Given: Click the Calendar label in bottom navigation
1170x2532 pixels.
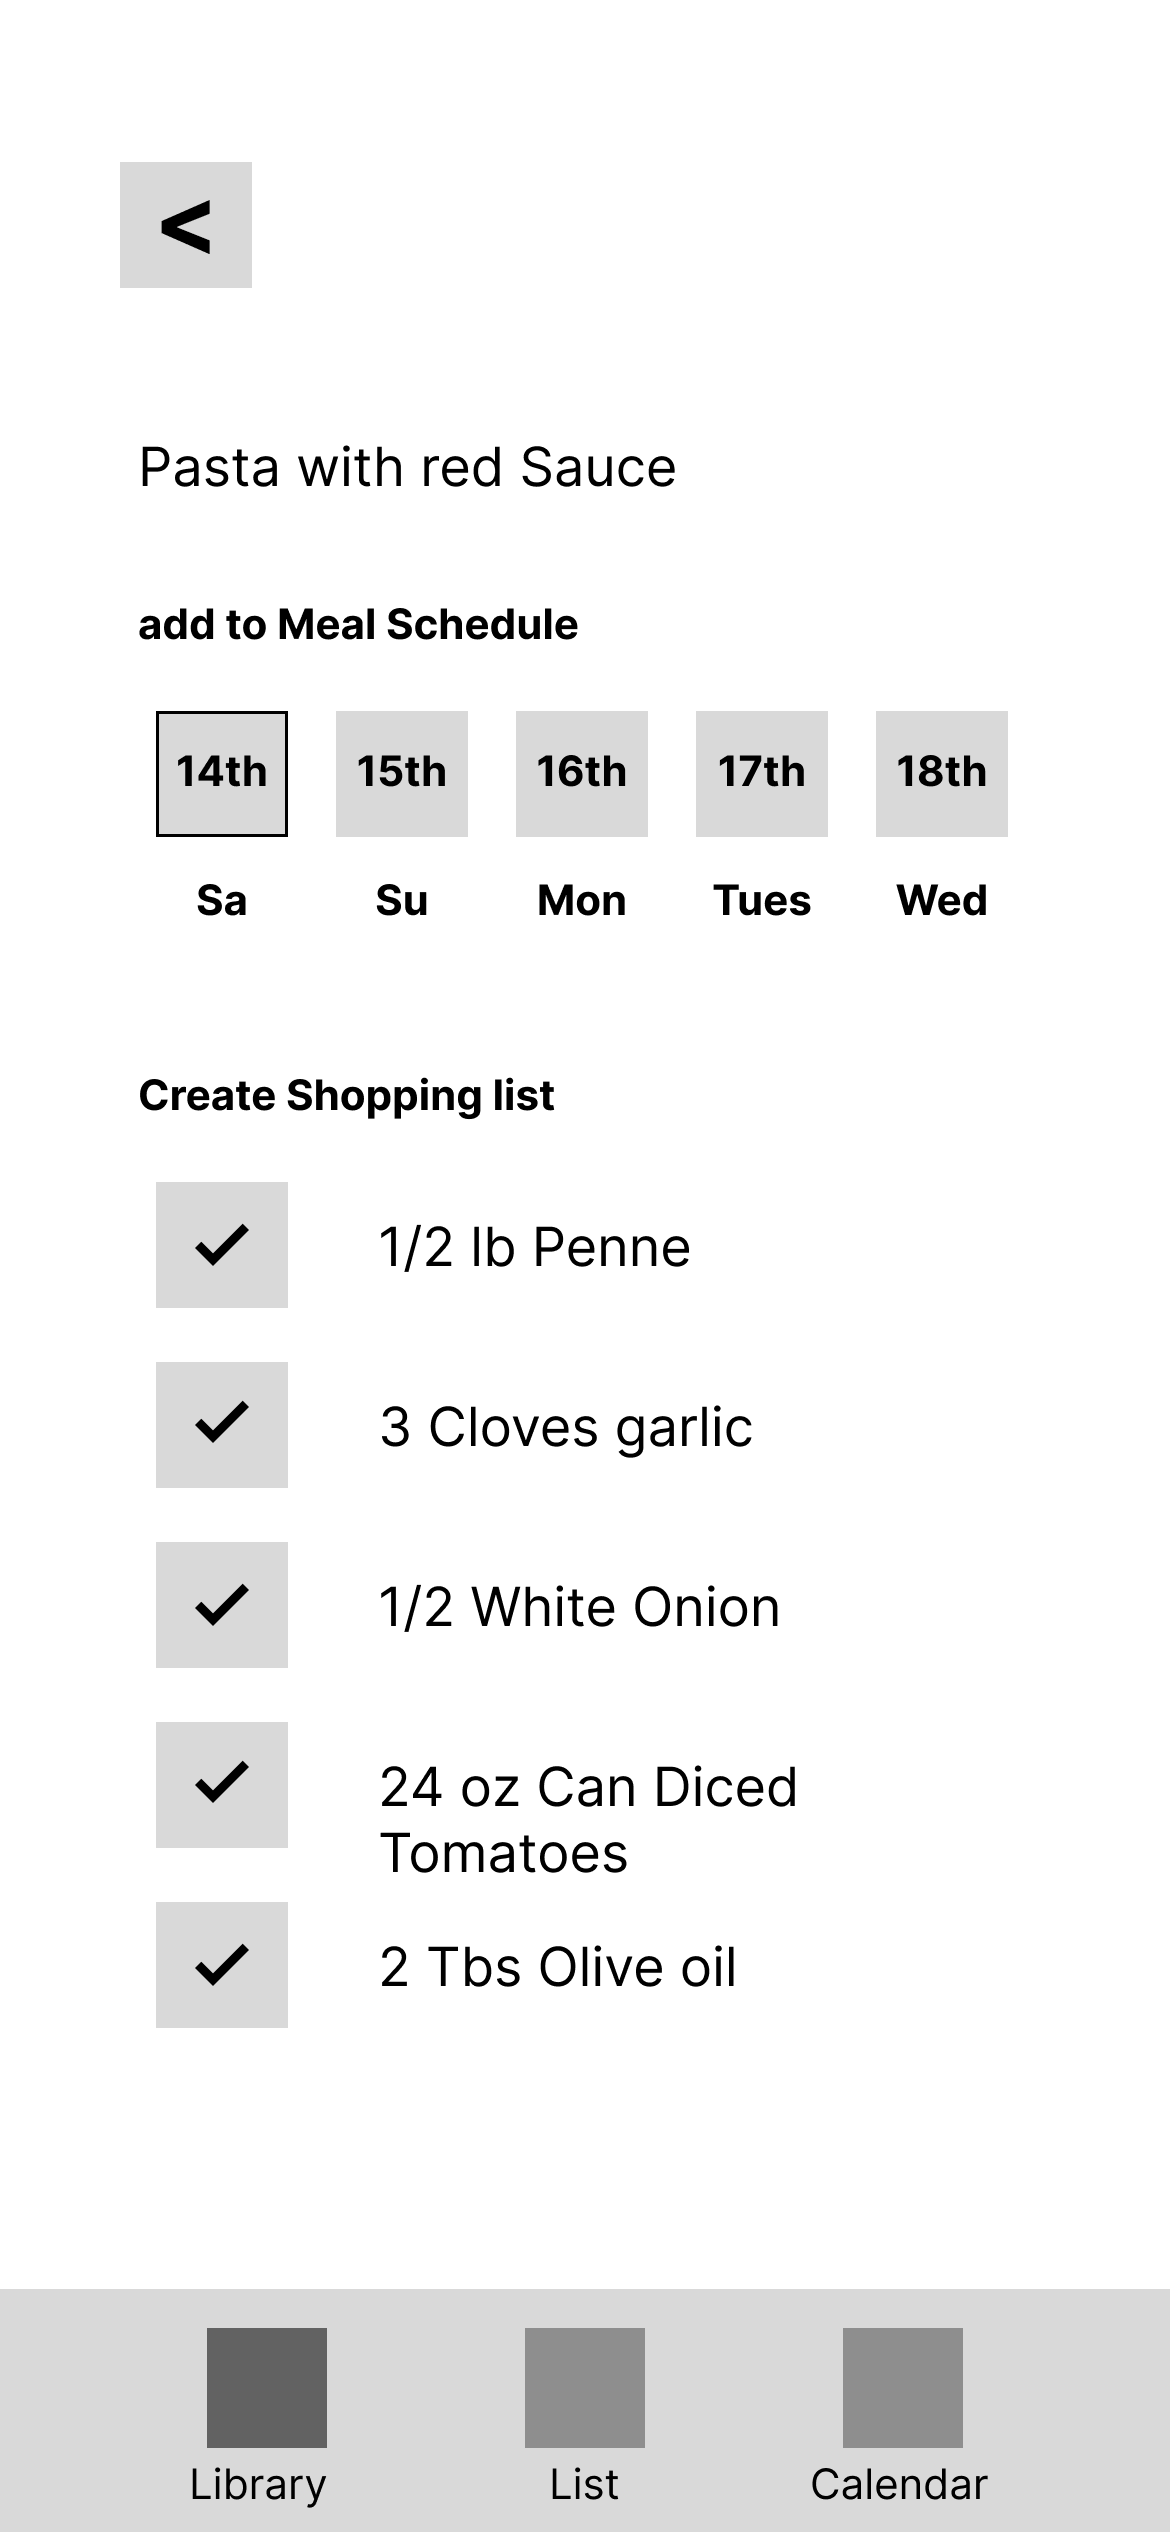Looking at the screenshot, I should pos(899,2484).
